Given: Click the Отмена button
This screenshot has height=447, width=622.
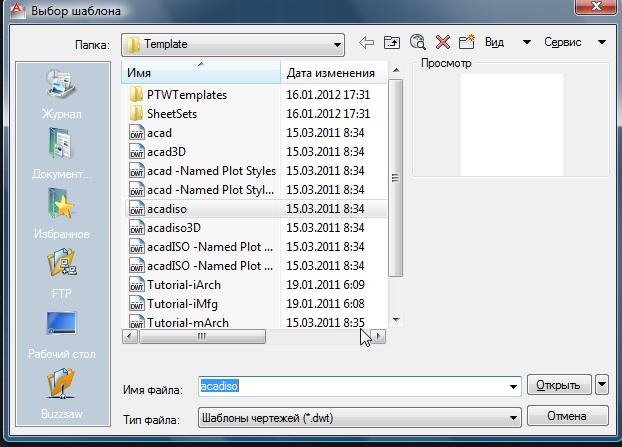Looking at the screenshot, I should (568, 415).
